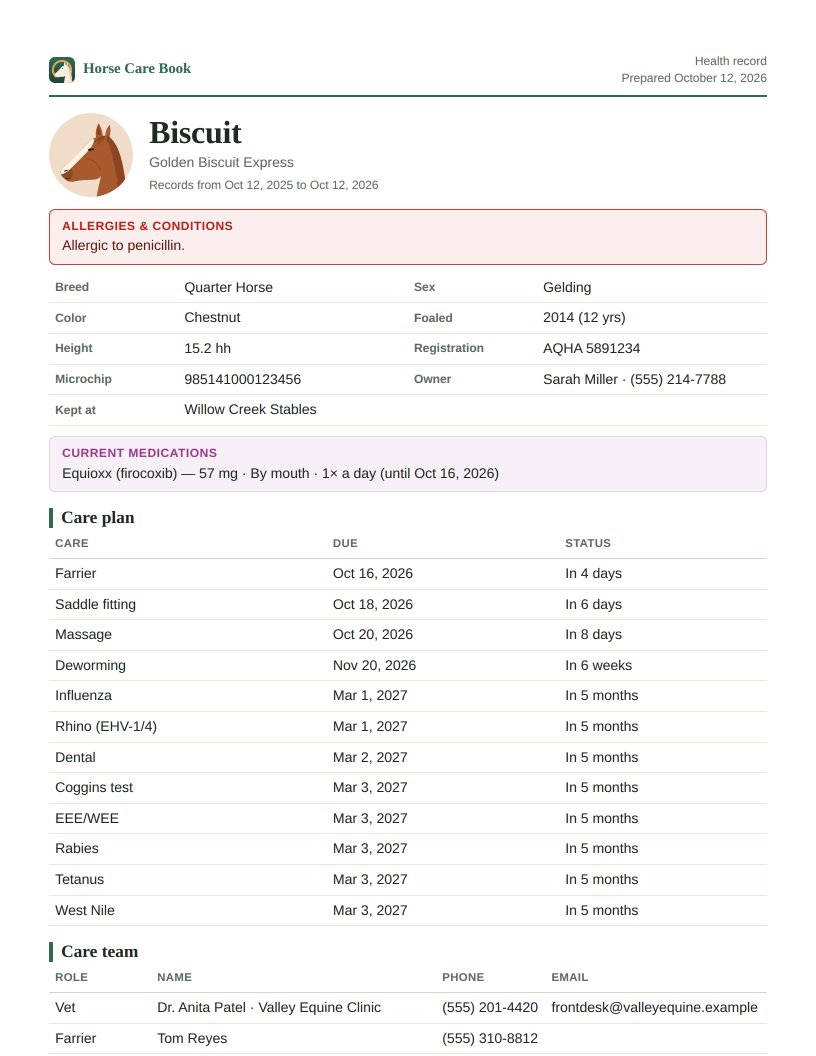
Task: Click the 15.2 hh height value
Action: [207, 348]
